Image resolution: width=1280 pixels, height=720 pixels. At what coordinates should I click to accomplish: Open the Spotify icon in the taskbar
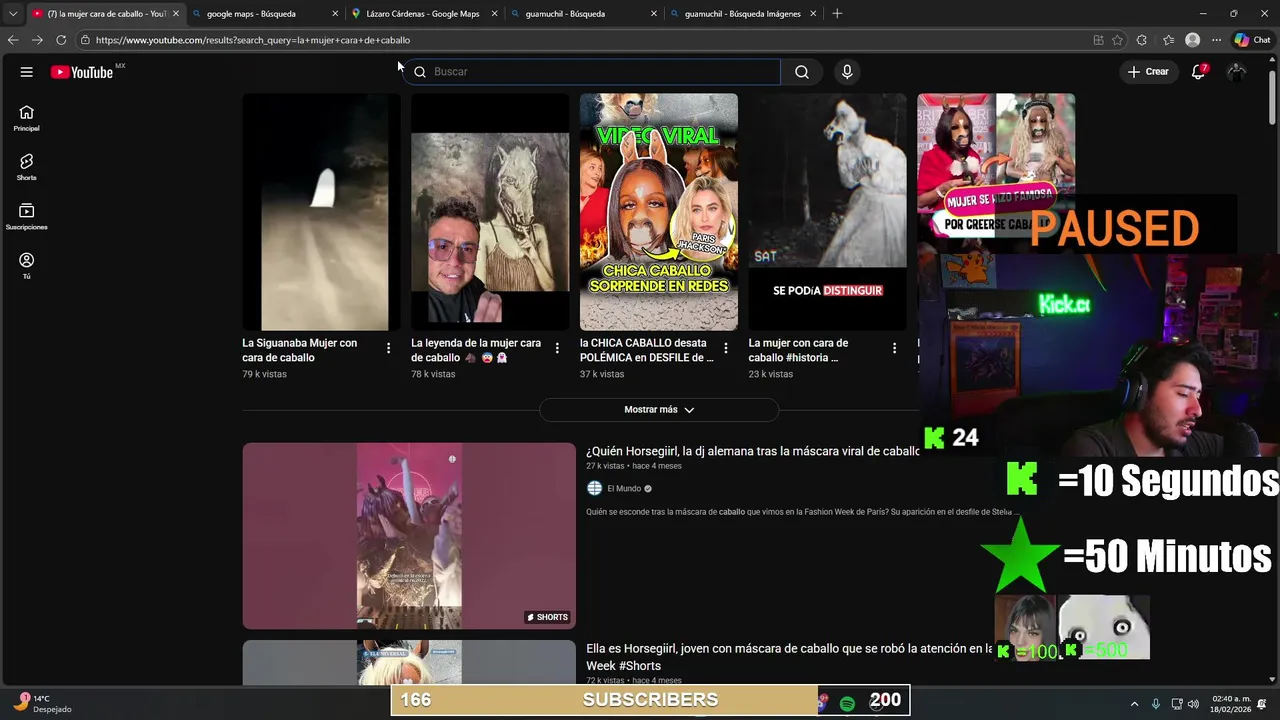click(847, 704)
